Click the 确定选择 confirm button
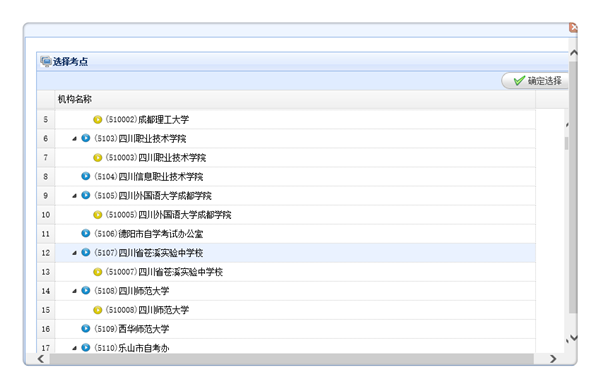The width and height of the screenshot is (600, 388). click(x=535, y=81)
